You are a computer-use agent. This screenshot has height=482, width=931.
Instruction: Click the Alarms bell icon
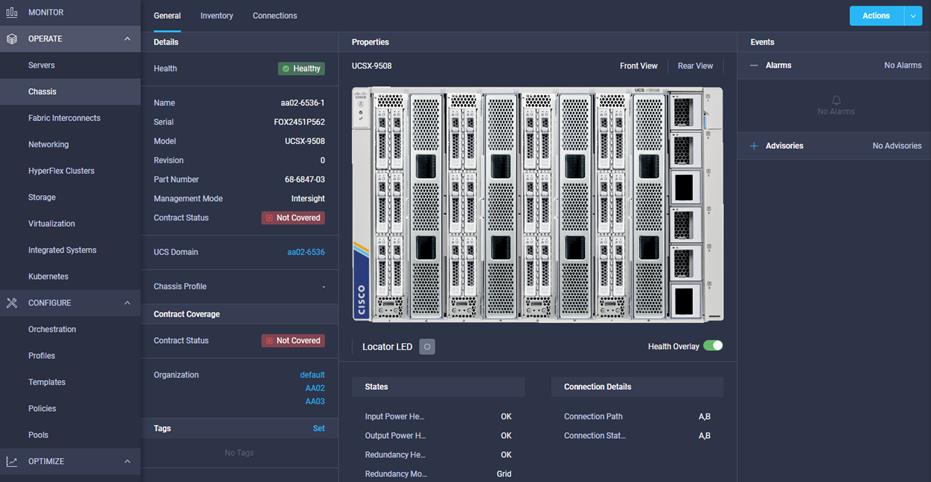[x=836, y=100]
